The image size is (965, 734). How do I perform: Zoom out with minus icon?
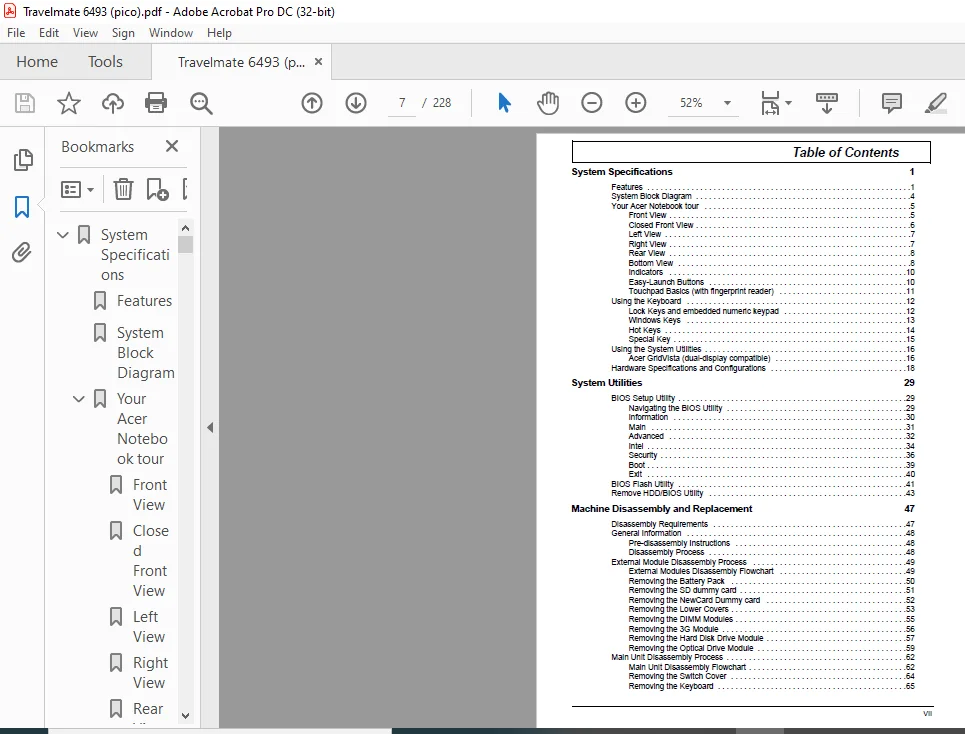[x=591, y=103]
